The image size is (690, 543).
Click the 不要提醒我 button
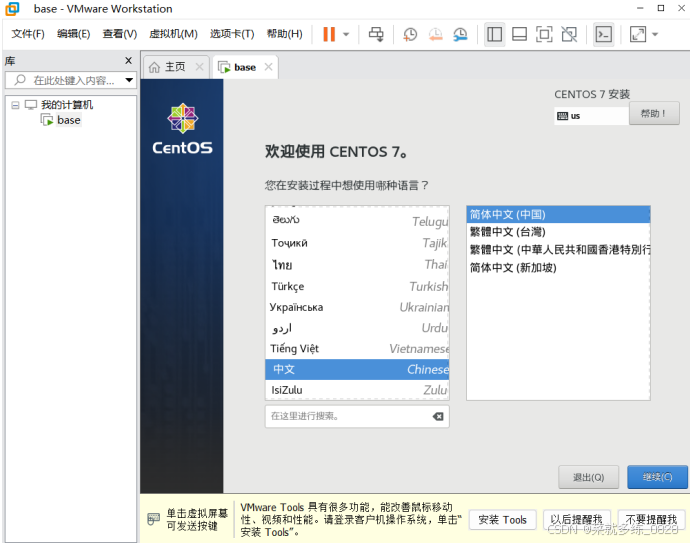point(651,520)
